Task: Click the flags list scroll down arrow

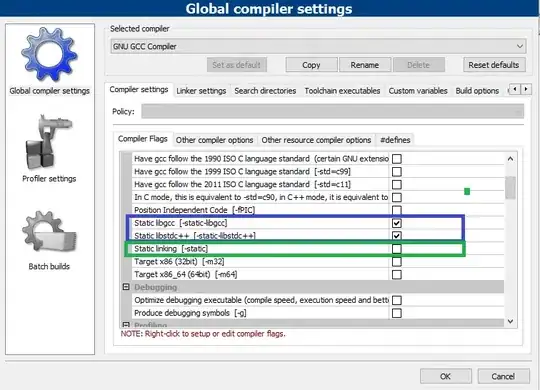Action: coord(510,321)
